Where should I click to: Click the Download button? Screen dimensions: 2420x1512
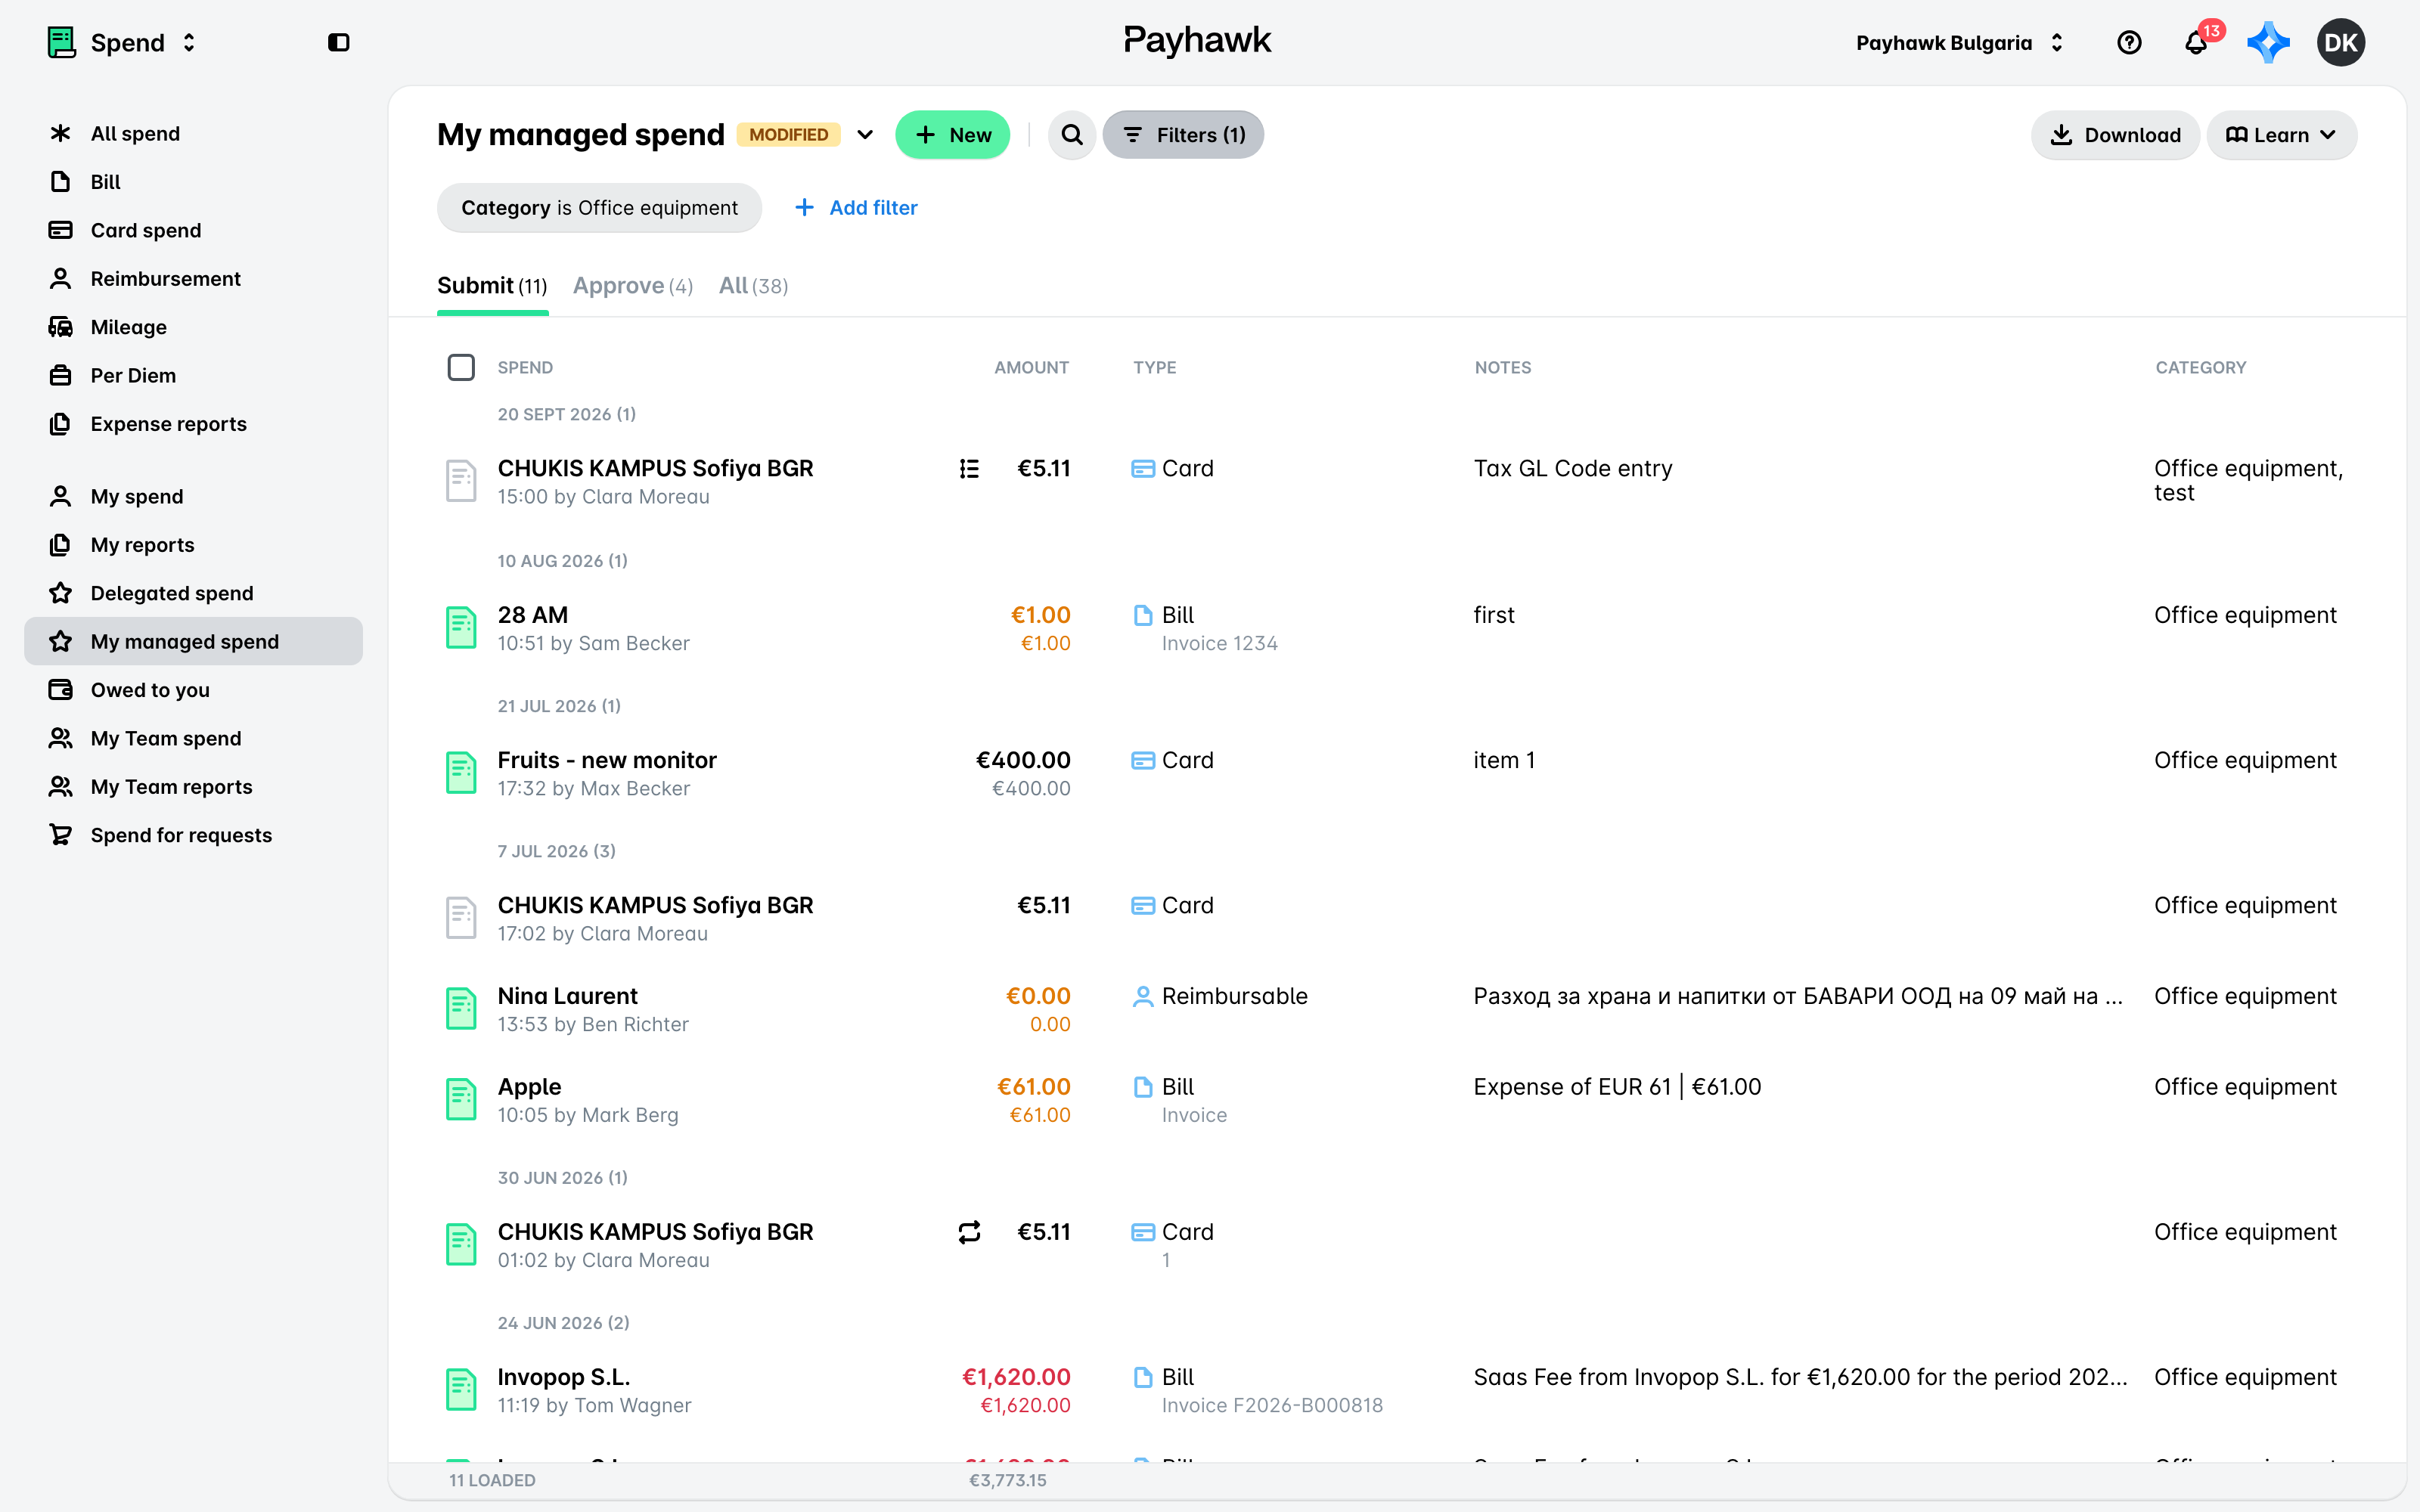pos(2115,135)
